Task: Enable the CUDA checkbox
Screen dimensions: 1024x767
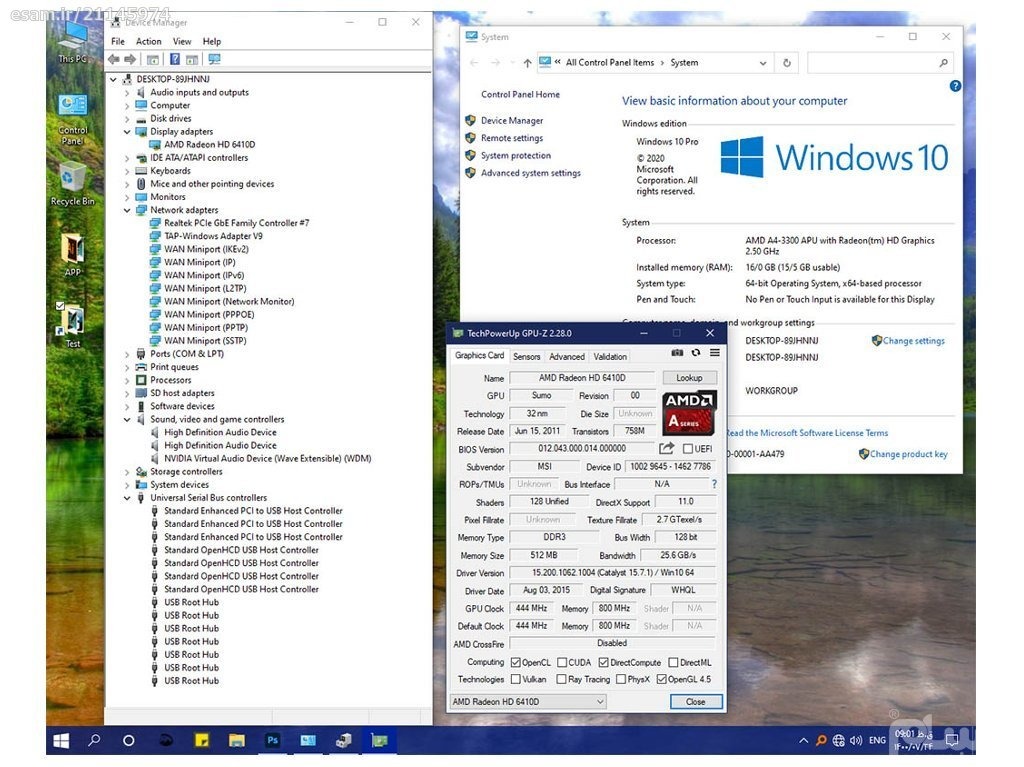Action: pos(563,662)
